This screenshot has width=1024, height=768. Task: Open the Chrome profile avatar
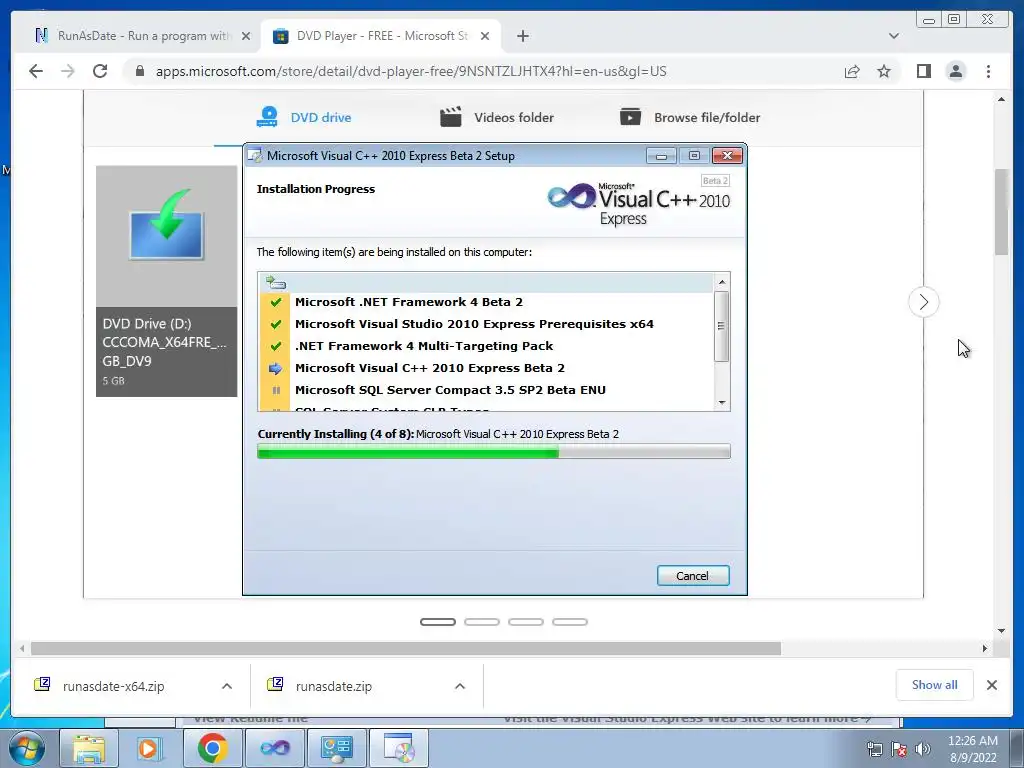point(955,71)
